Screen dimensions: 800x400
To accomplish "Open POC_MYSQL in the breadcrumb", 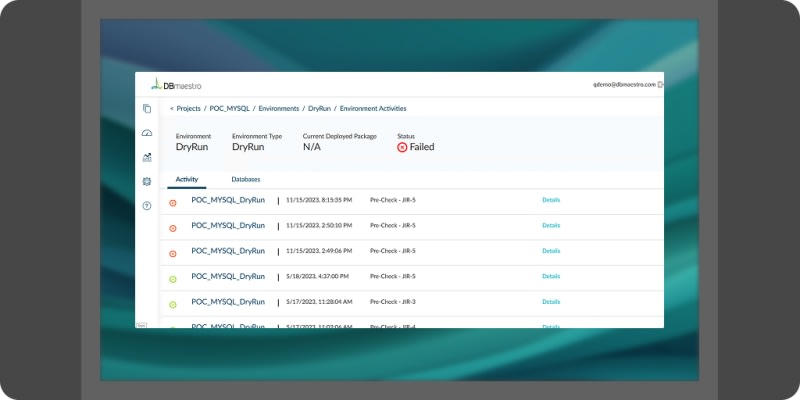I will [230, 109].
